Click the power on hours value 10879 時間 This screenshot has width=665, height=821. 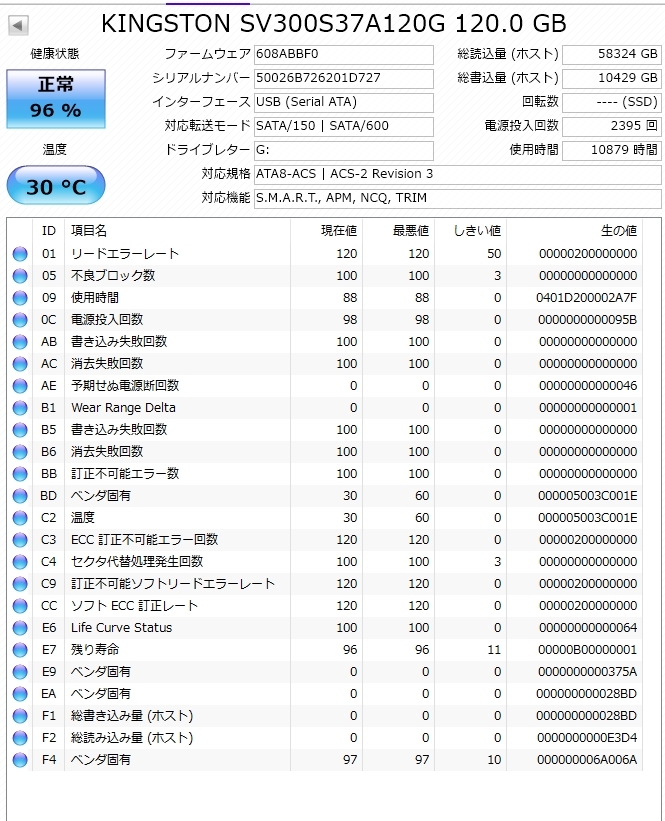612,151
